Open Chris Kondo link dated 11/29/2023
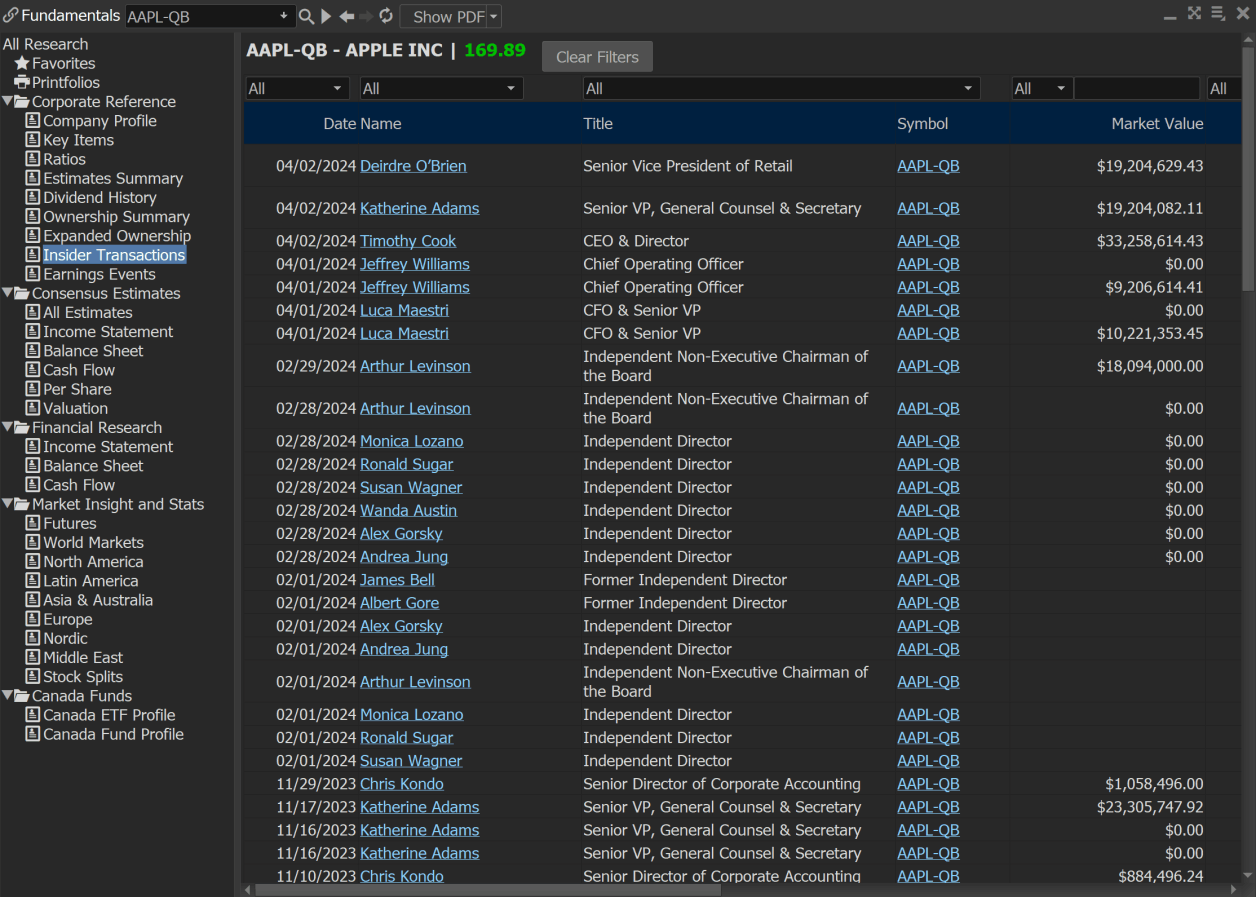The image size is (1256, 897). point(401,784)
